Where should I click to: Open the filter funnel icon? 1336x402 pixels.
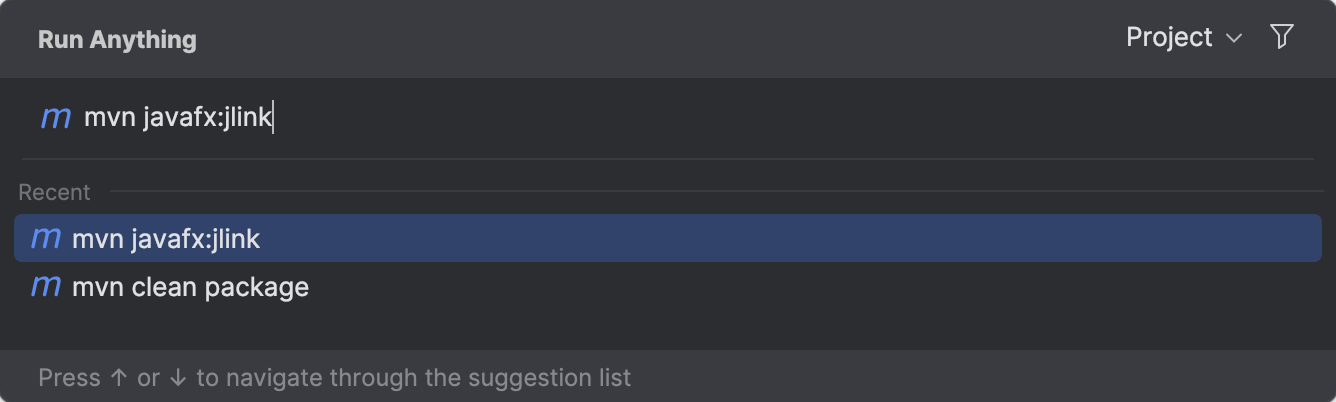(x=1281, y=38)
